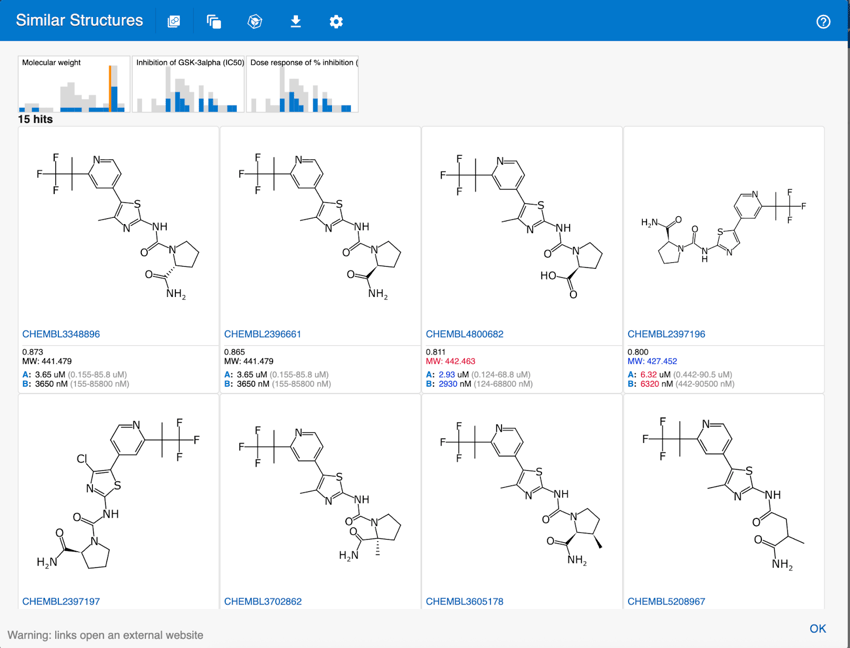Screen dimensions: 850x648
Task: Download the similar structures results
Action: click(295, 21)
